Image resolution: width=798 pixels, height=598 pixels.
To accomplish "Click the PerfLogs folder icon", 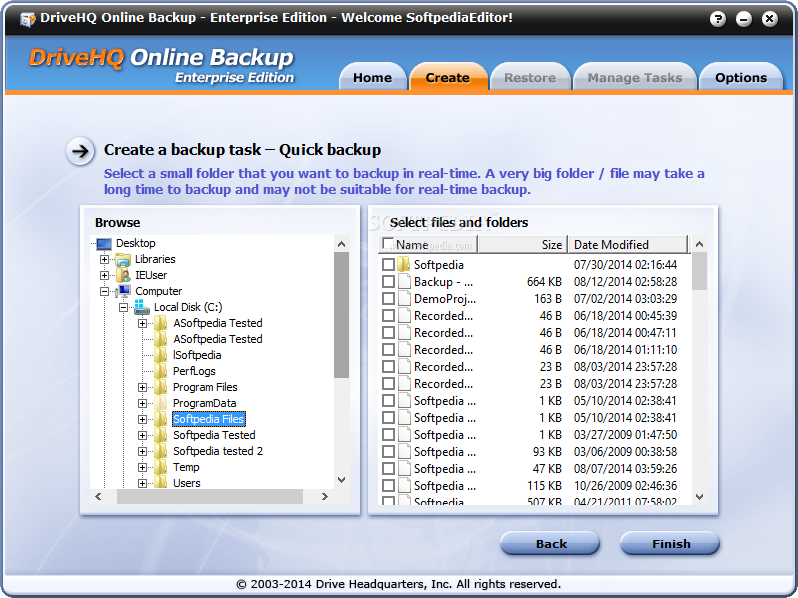I will [160, 371].
